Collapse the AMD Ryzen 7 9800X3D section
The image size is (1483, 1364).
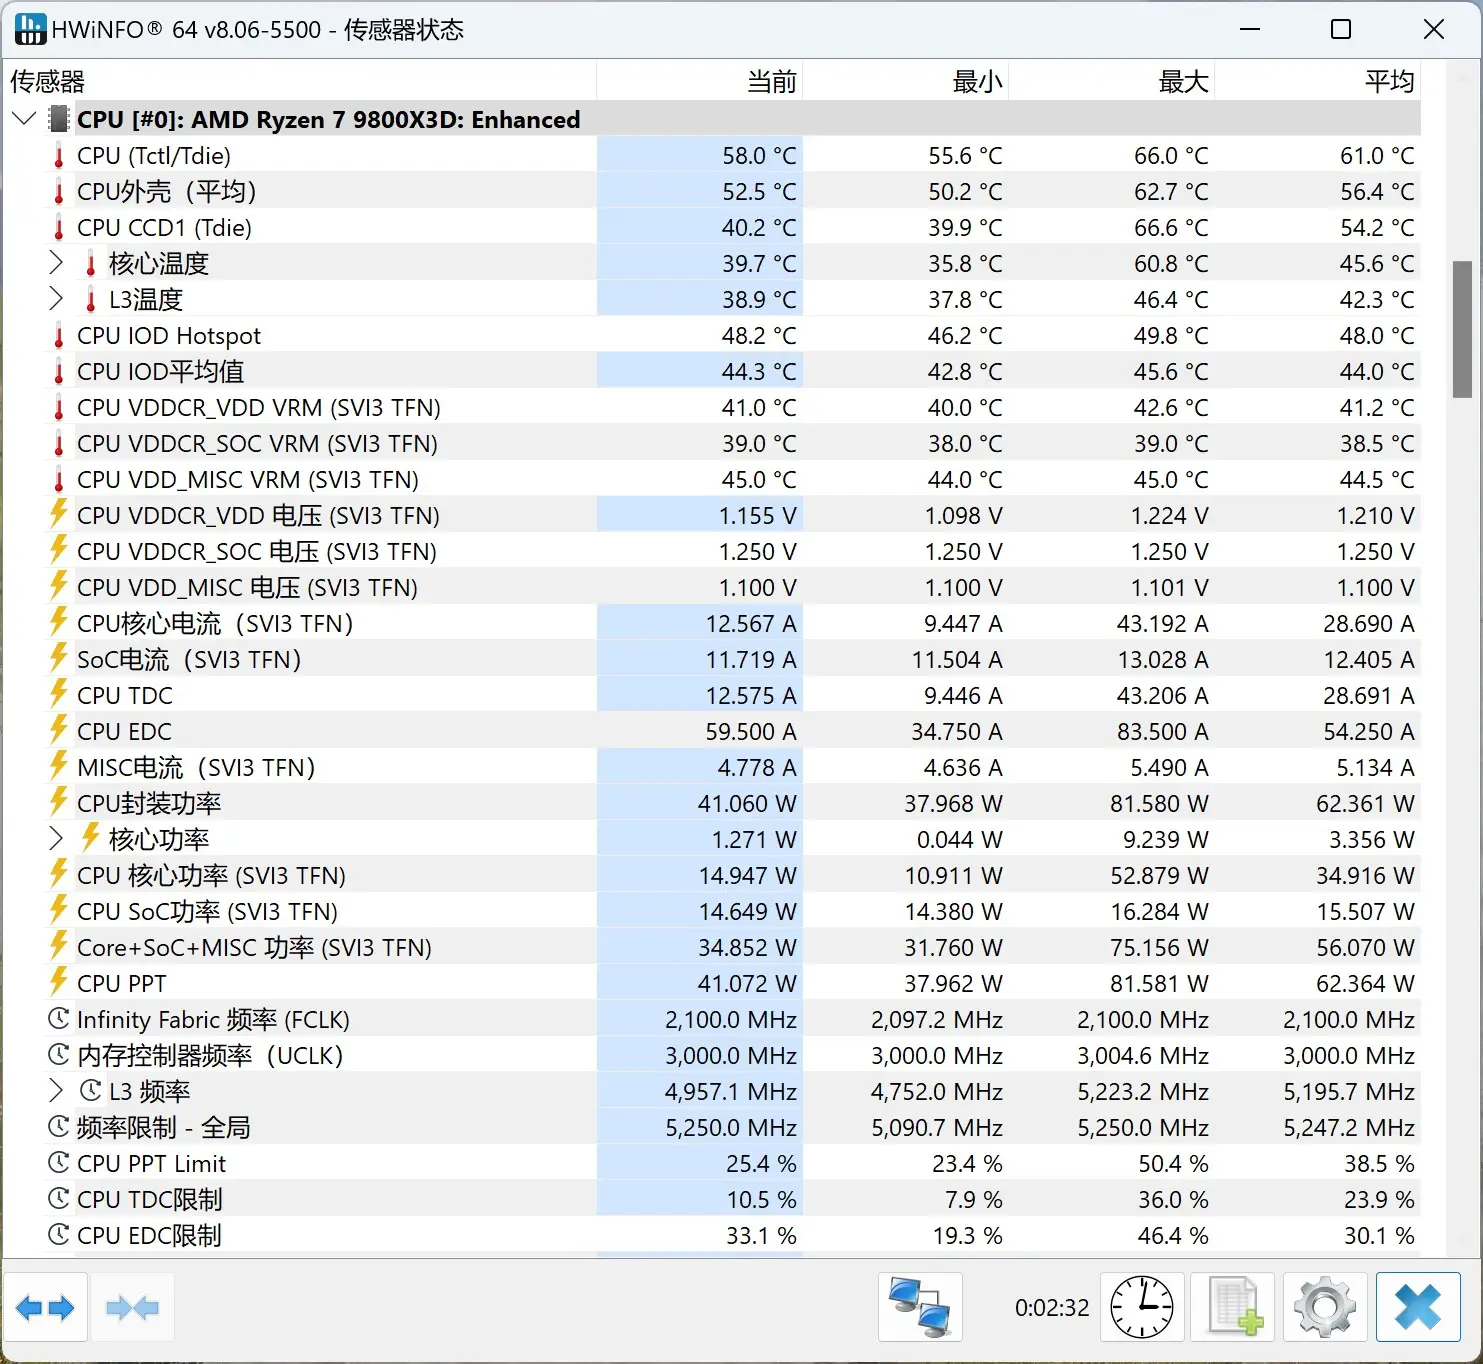pos(23,118)
